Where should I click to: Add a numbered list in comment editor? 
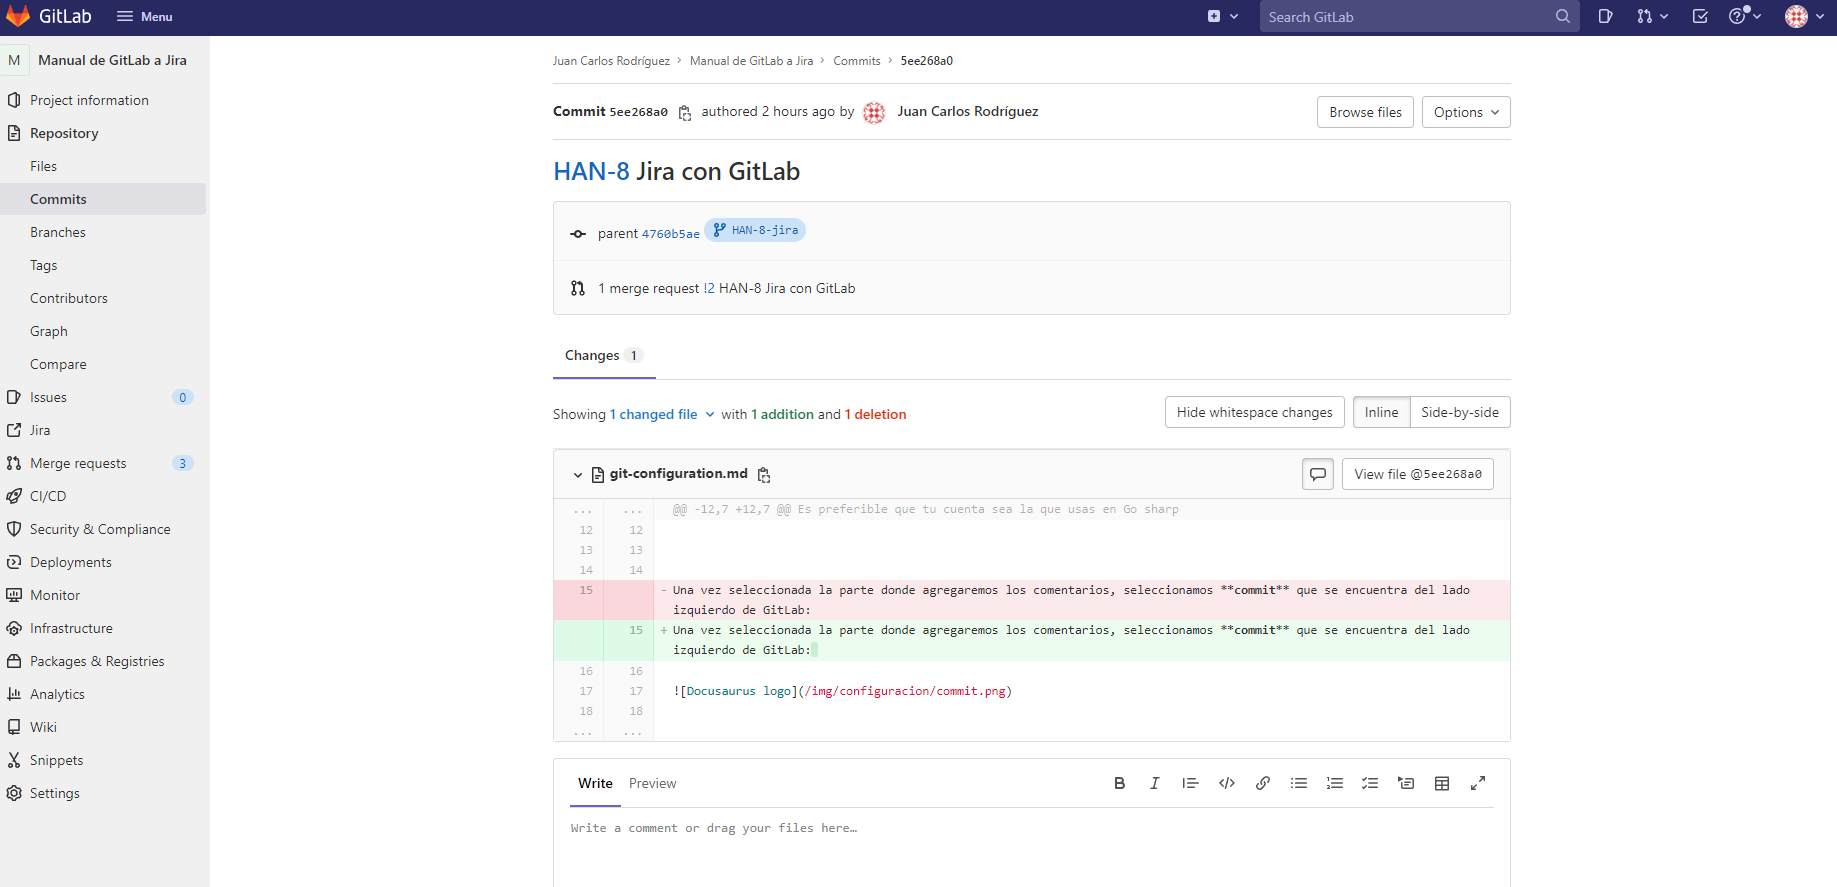[1335, 784]
